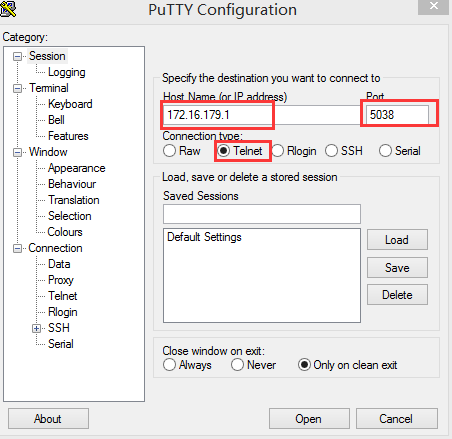Screen dimensions: 452x439
Task: Open the Session category
Action: [47, 56]
